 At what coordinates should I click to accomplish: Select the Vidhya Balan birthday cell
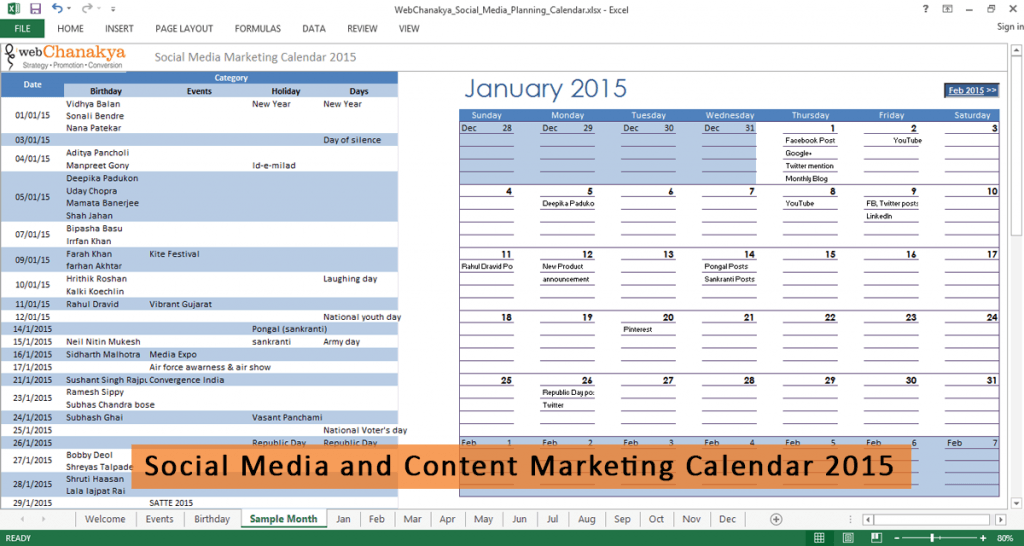tap(93, 104)
